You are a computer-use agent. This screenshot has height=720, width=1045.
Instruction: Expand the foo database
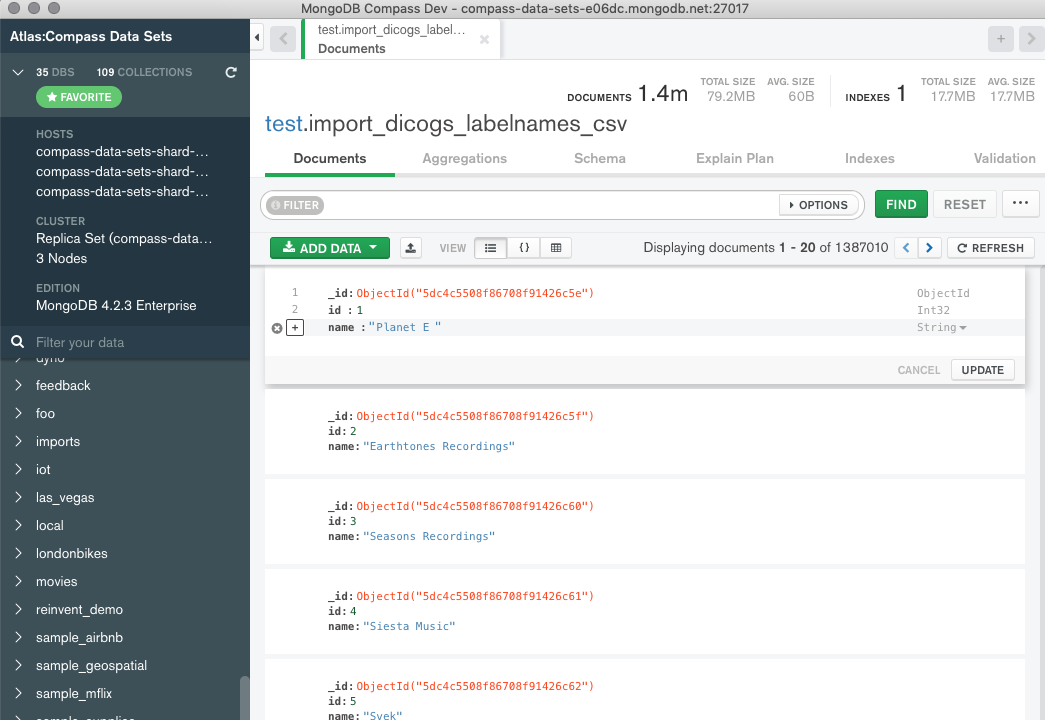coord(19,413)
